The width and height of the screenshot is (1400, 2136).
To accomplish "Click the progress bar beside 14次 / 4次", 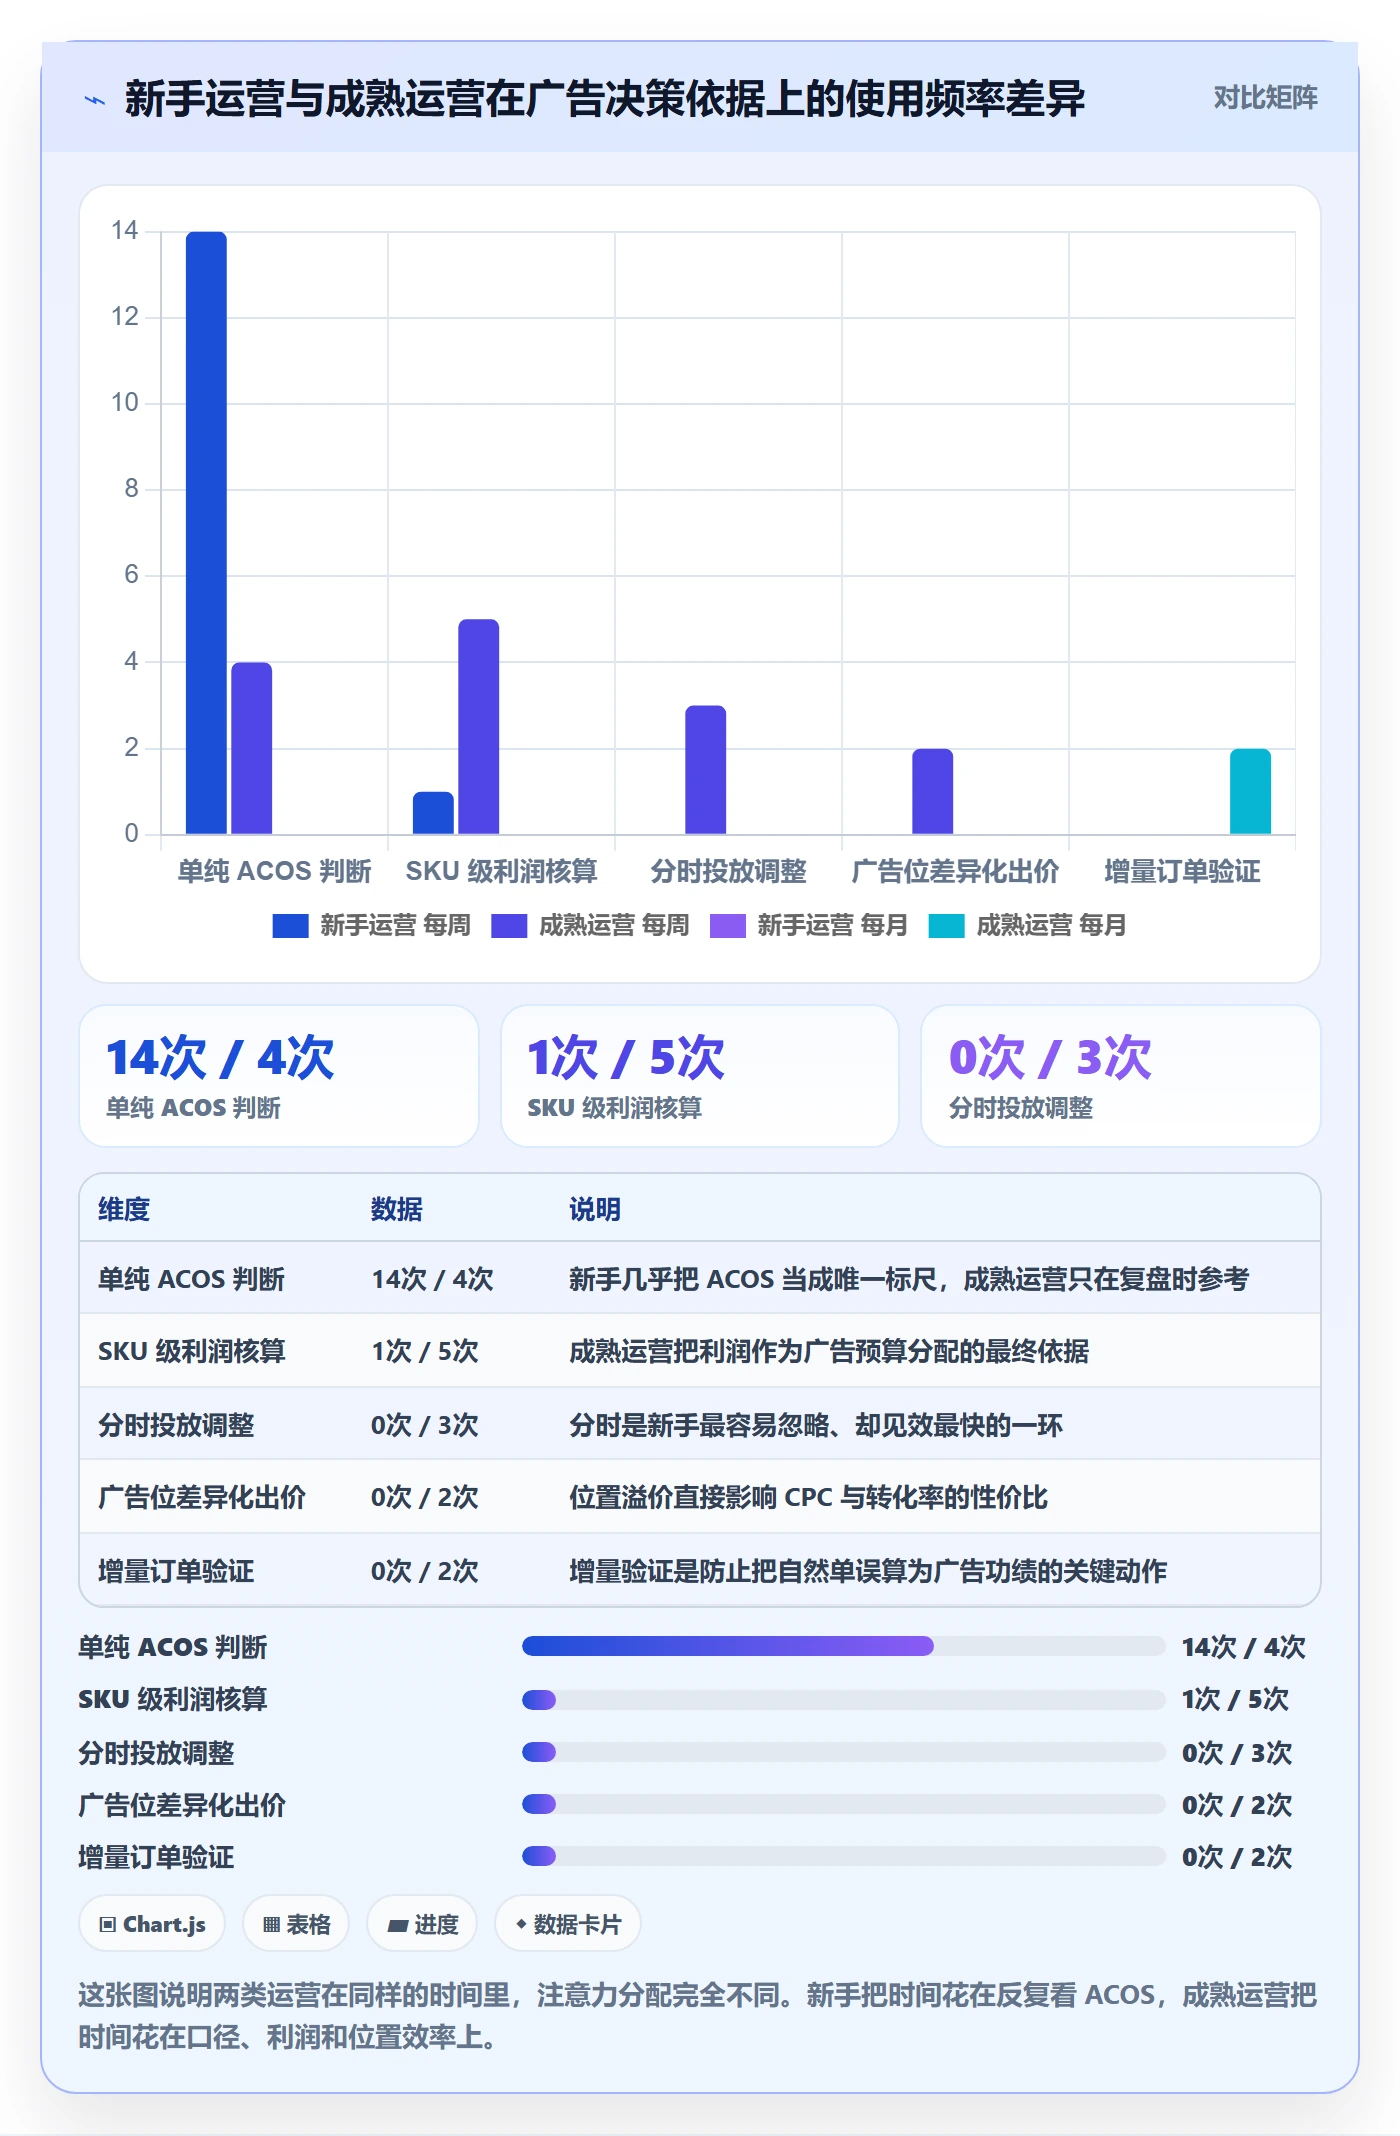I will coord(843,1646).
